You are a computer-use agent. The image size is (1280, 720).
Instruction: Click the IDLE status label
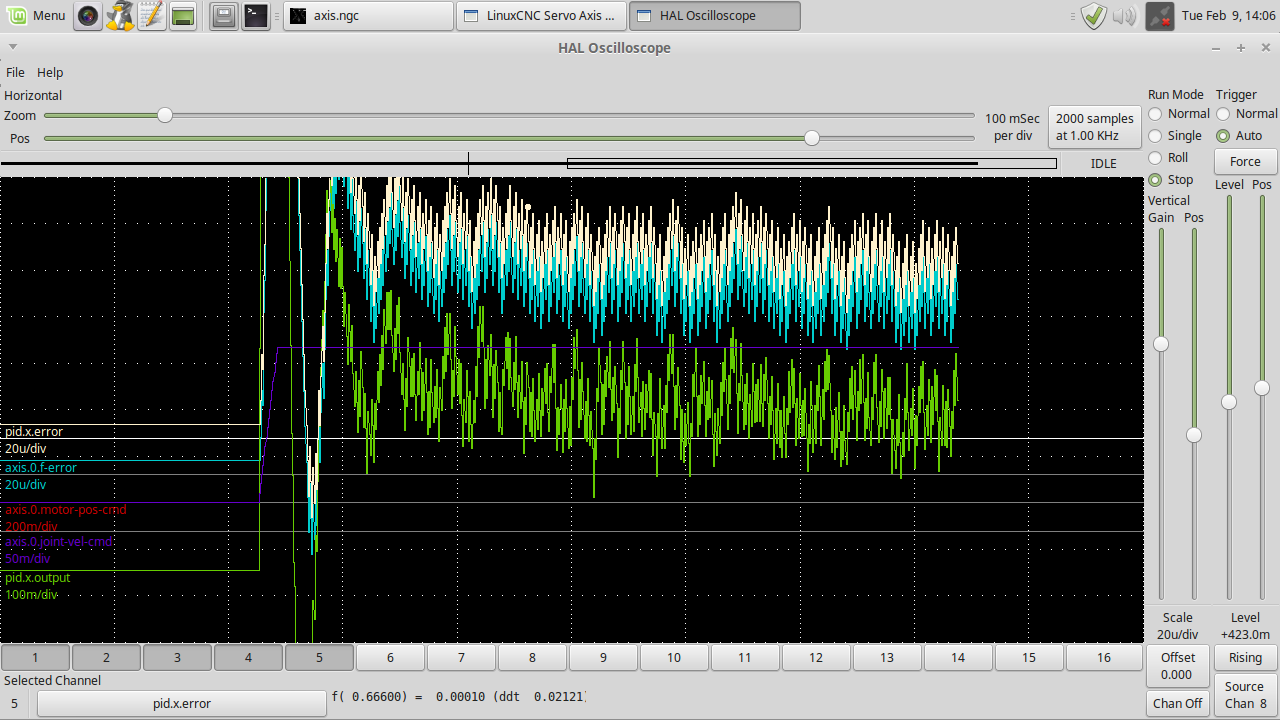point(1103,164)
